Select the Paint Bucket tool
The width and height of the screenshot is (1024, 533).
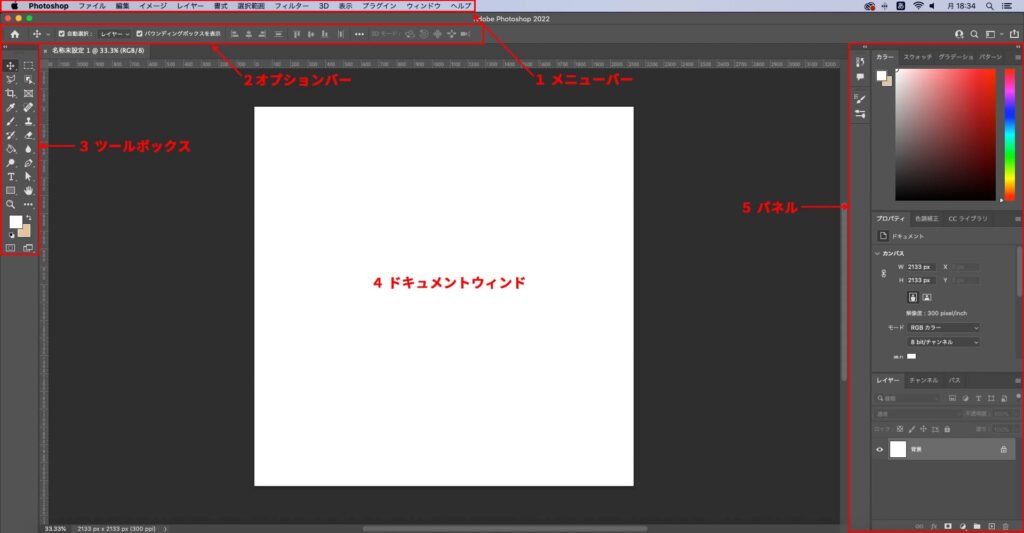pyautogui.click(x=10, y=149)
